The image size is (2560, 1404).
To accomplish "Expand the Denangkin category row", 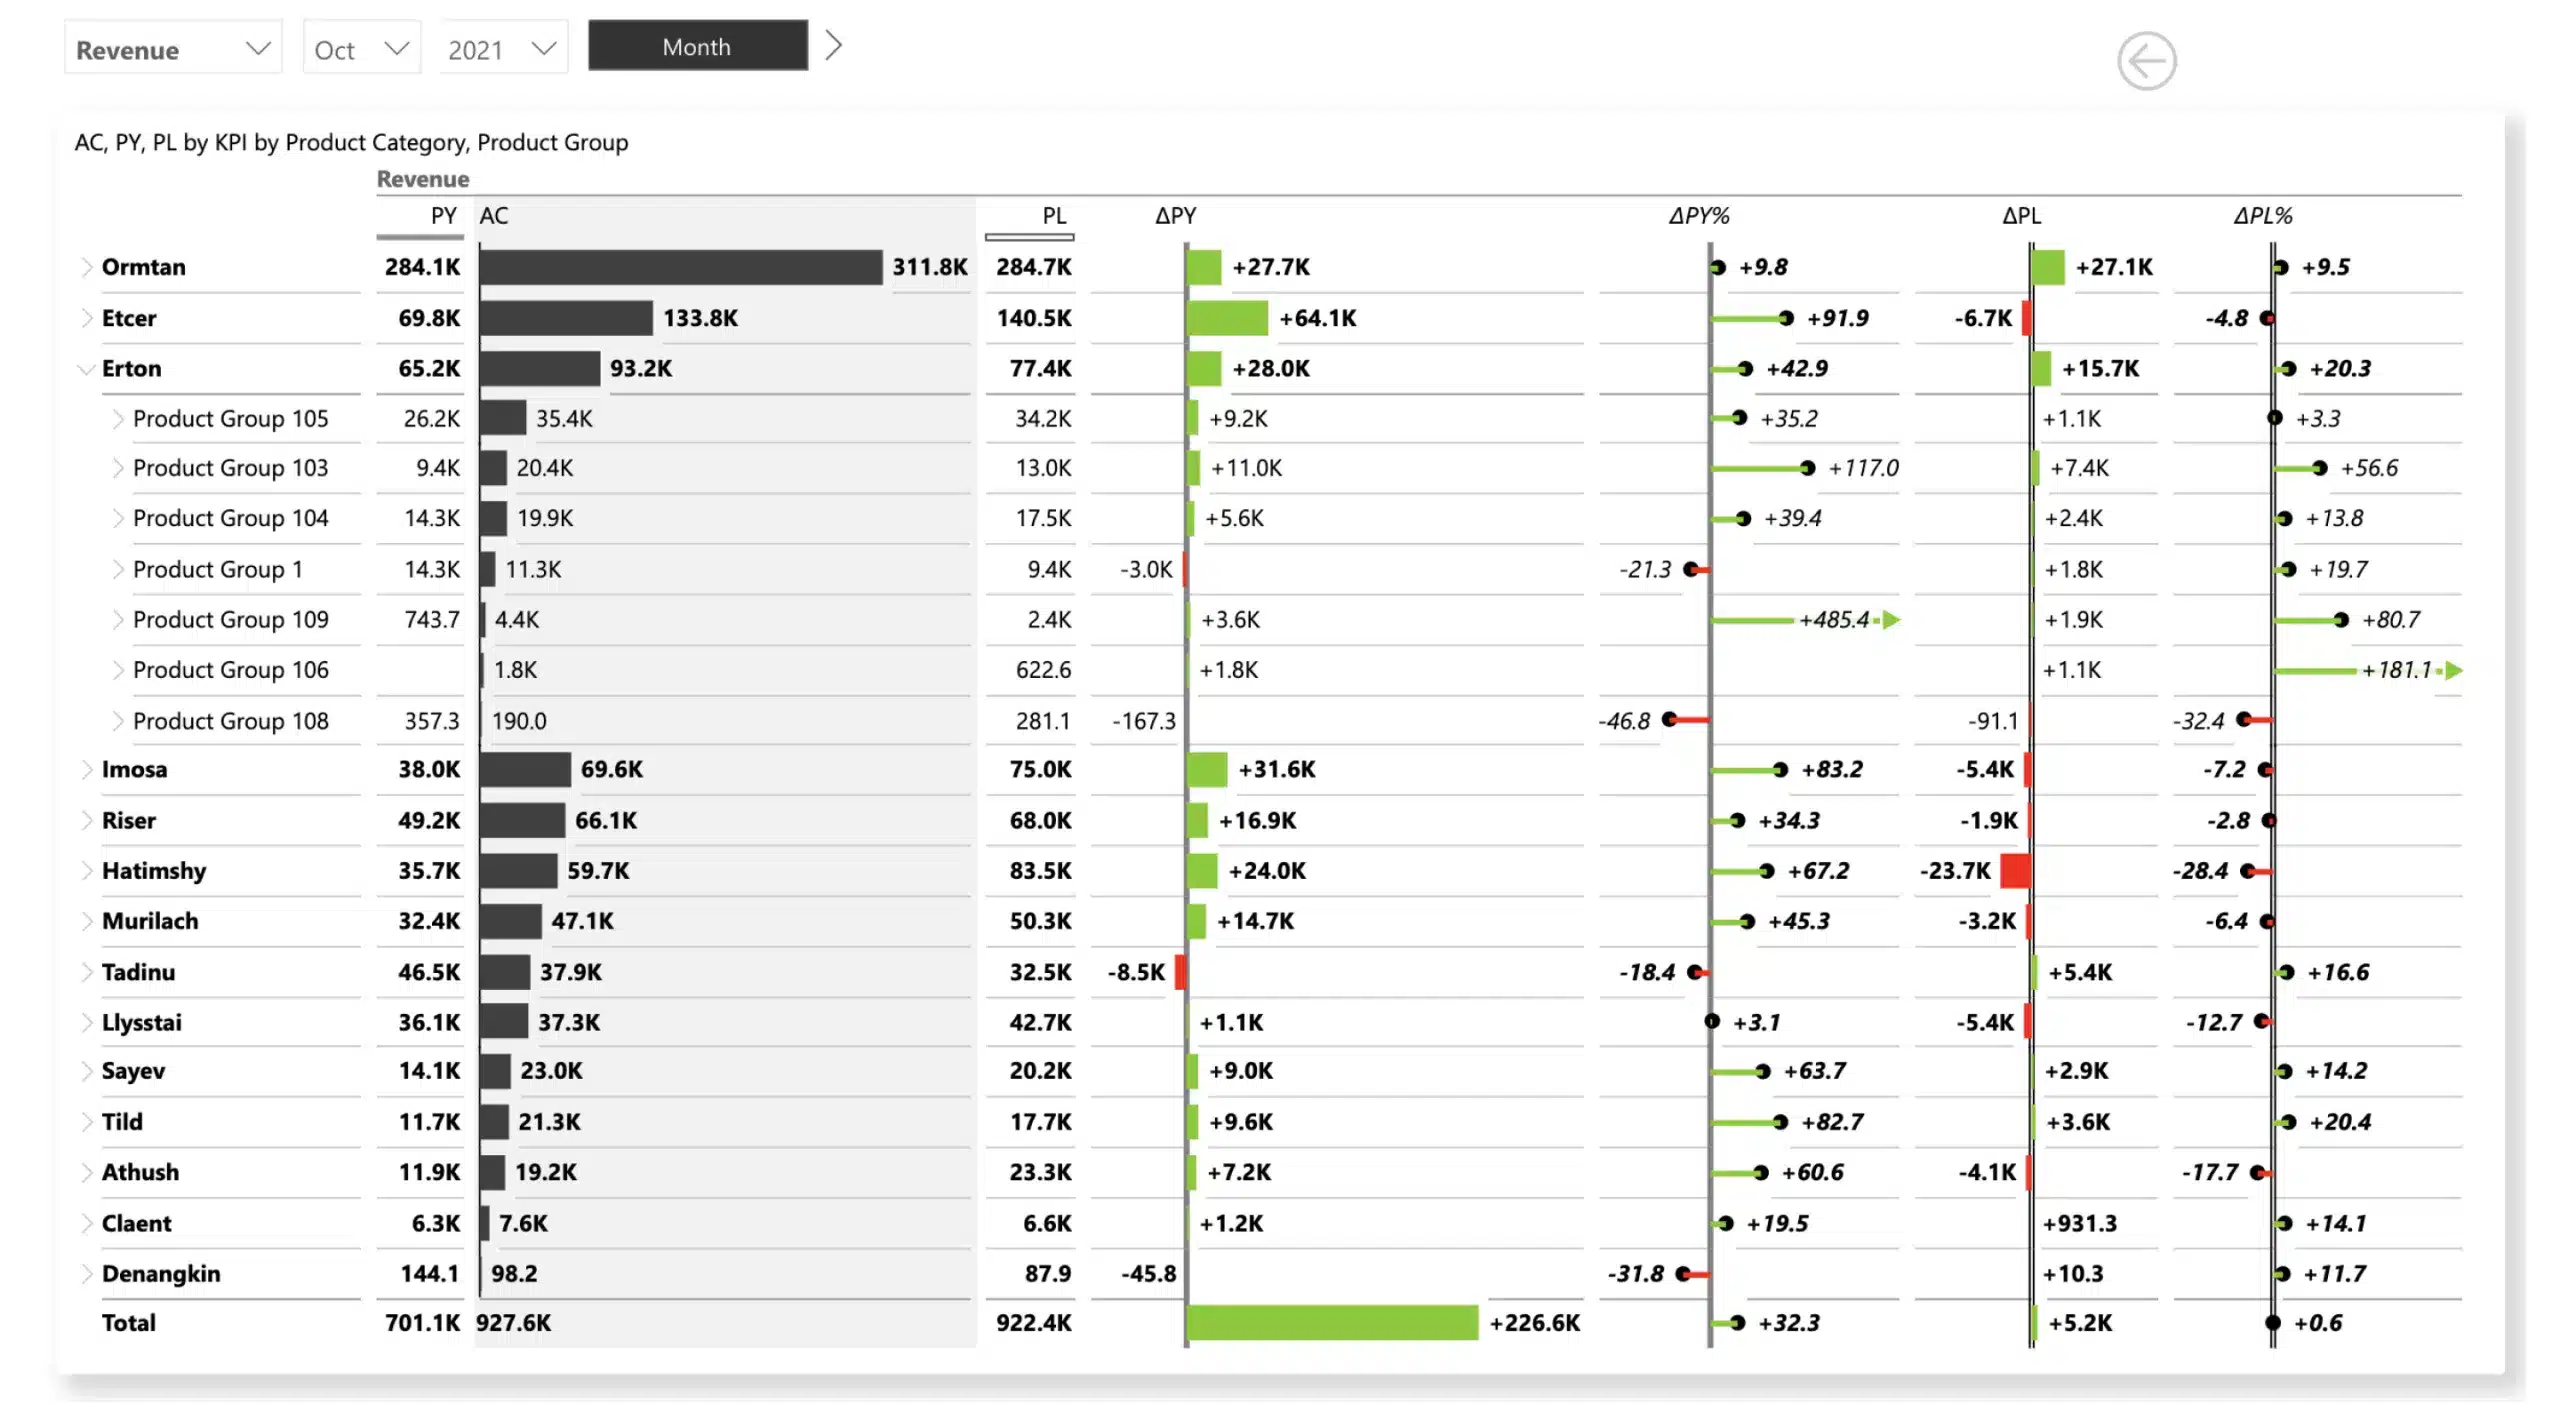I will (85, 1273).
